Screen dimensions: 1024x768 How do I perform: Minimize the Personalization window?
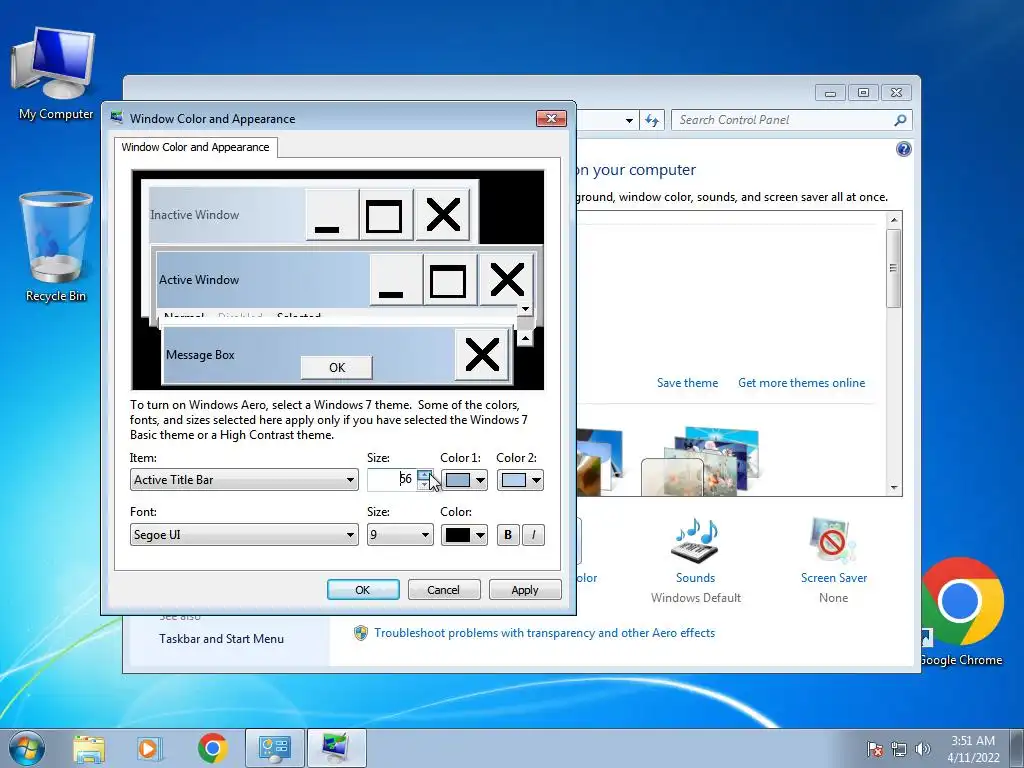pyautogui.click(x=830, y=93)
